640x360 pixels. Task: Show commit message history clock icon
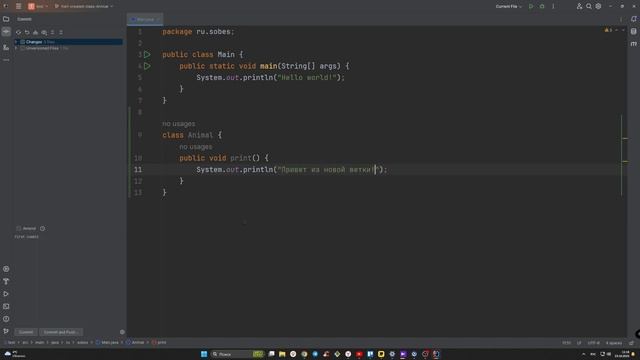(42, 229)
